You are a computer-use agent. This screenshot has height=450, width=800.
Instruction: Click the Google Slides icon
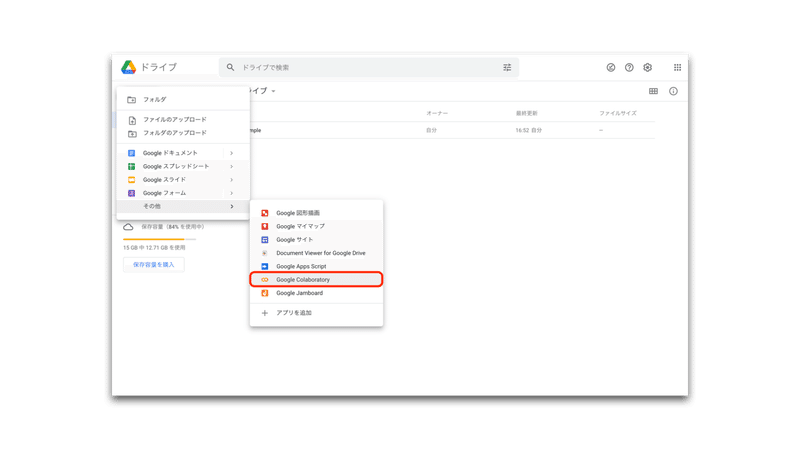tap(132, 180)
